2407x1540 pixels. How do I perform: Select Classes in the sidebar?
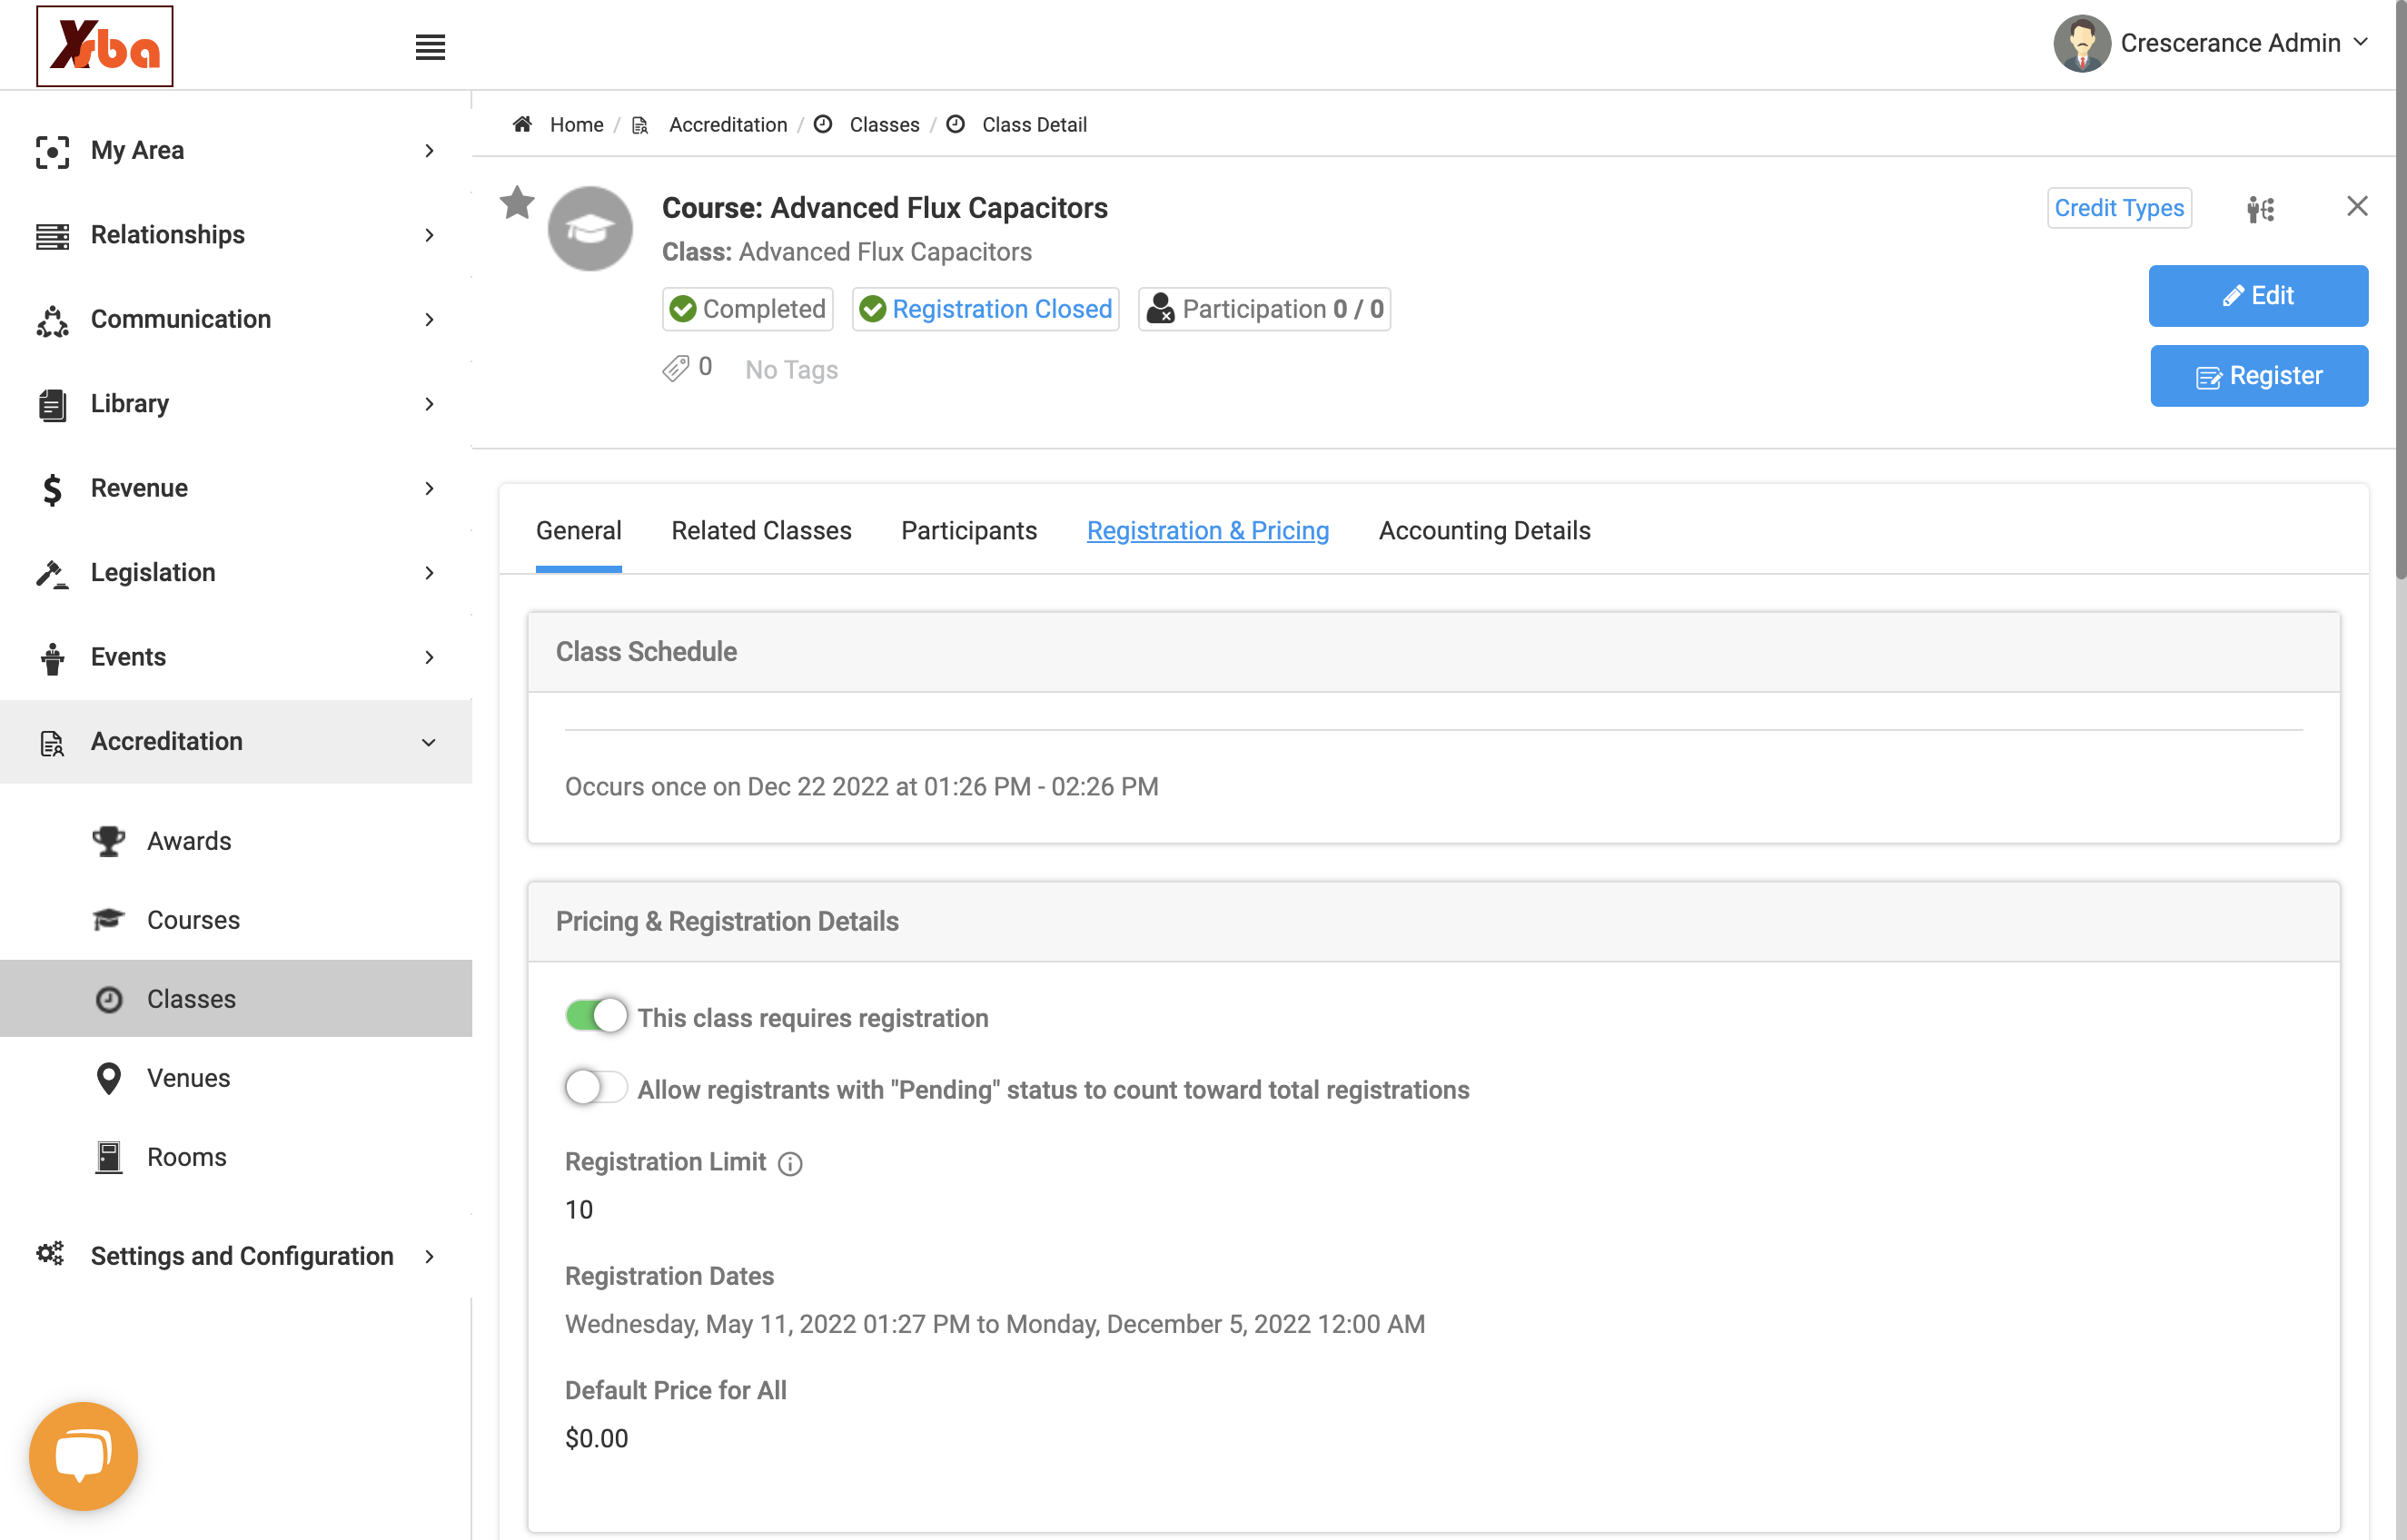(236, 999)
